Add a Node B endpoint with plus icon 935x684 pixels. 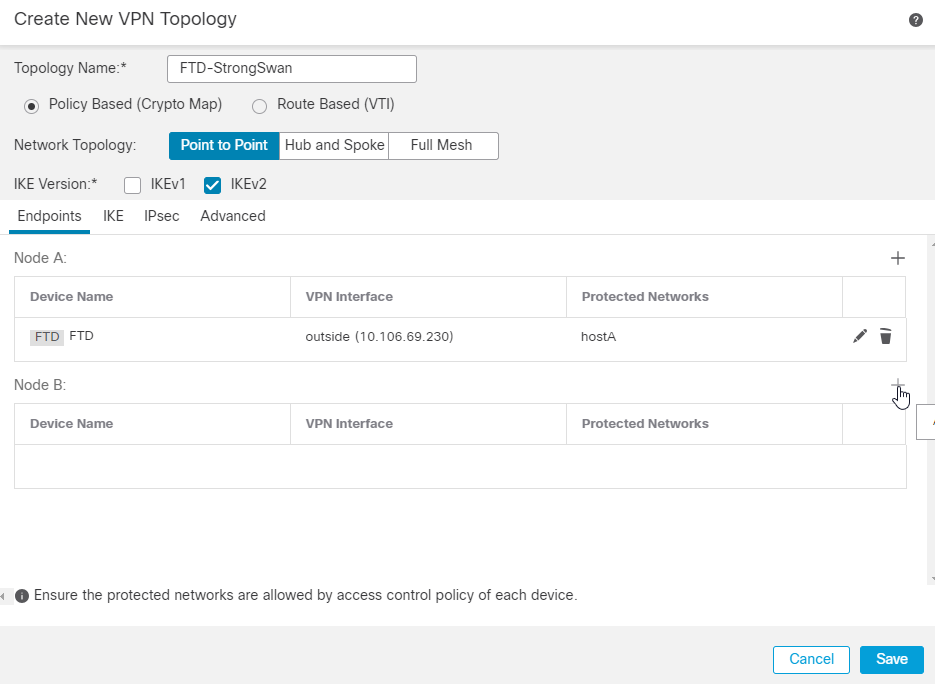pos(897,385)
